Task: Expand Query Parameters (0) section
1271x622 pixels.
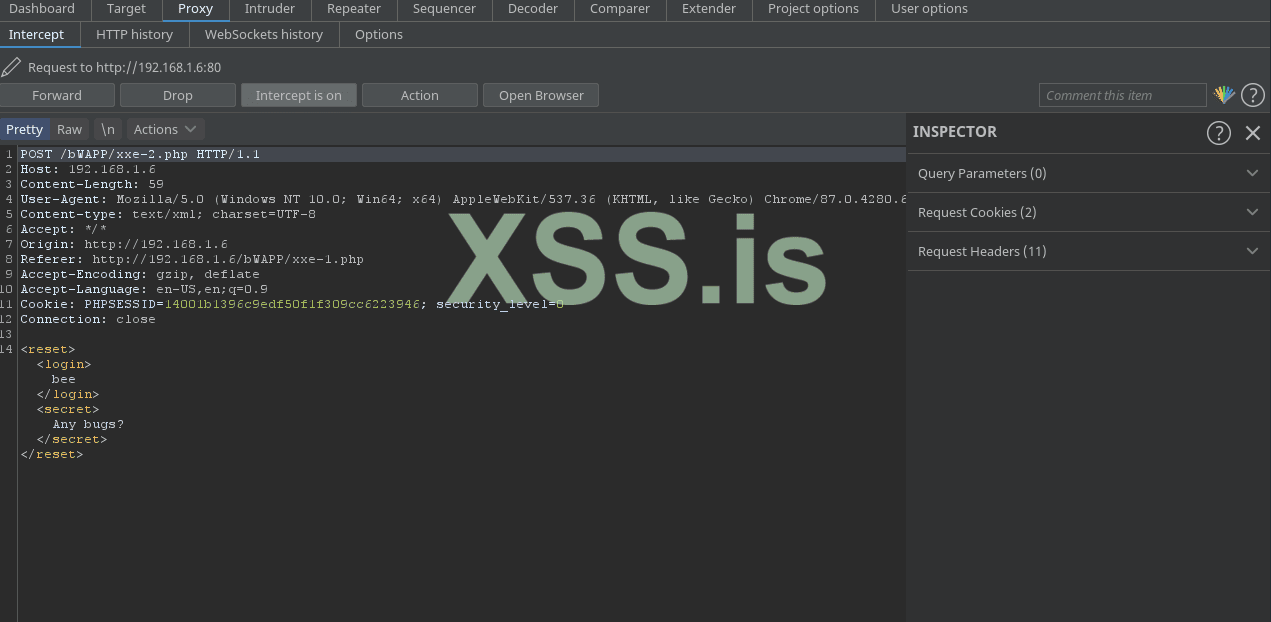Action: tap(1088, 173)
